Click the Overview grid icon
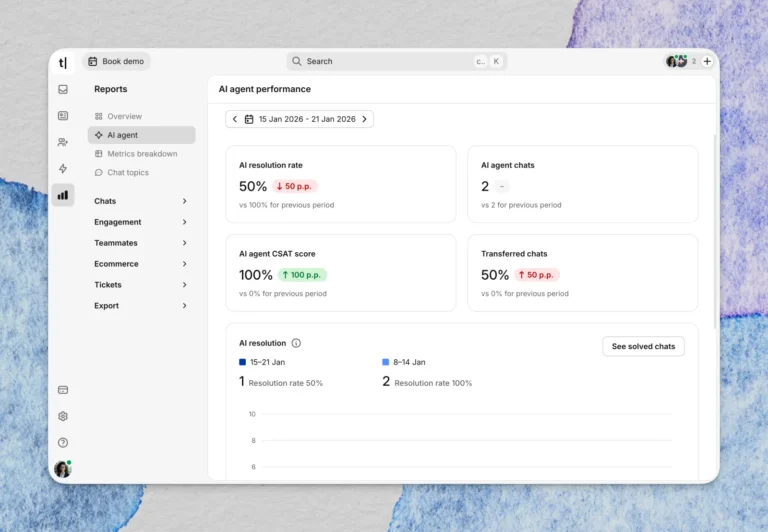The height and width of the screenshot is (532, 768). coord(98,116)
